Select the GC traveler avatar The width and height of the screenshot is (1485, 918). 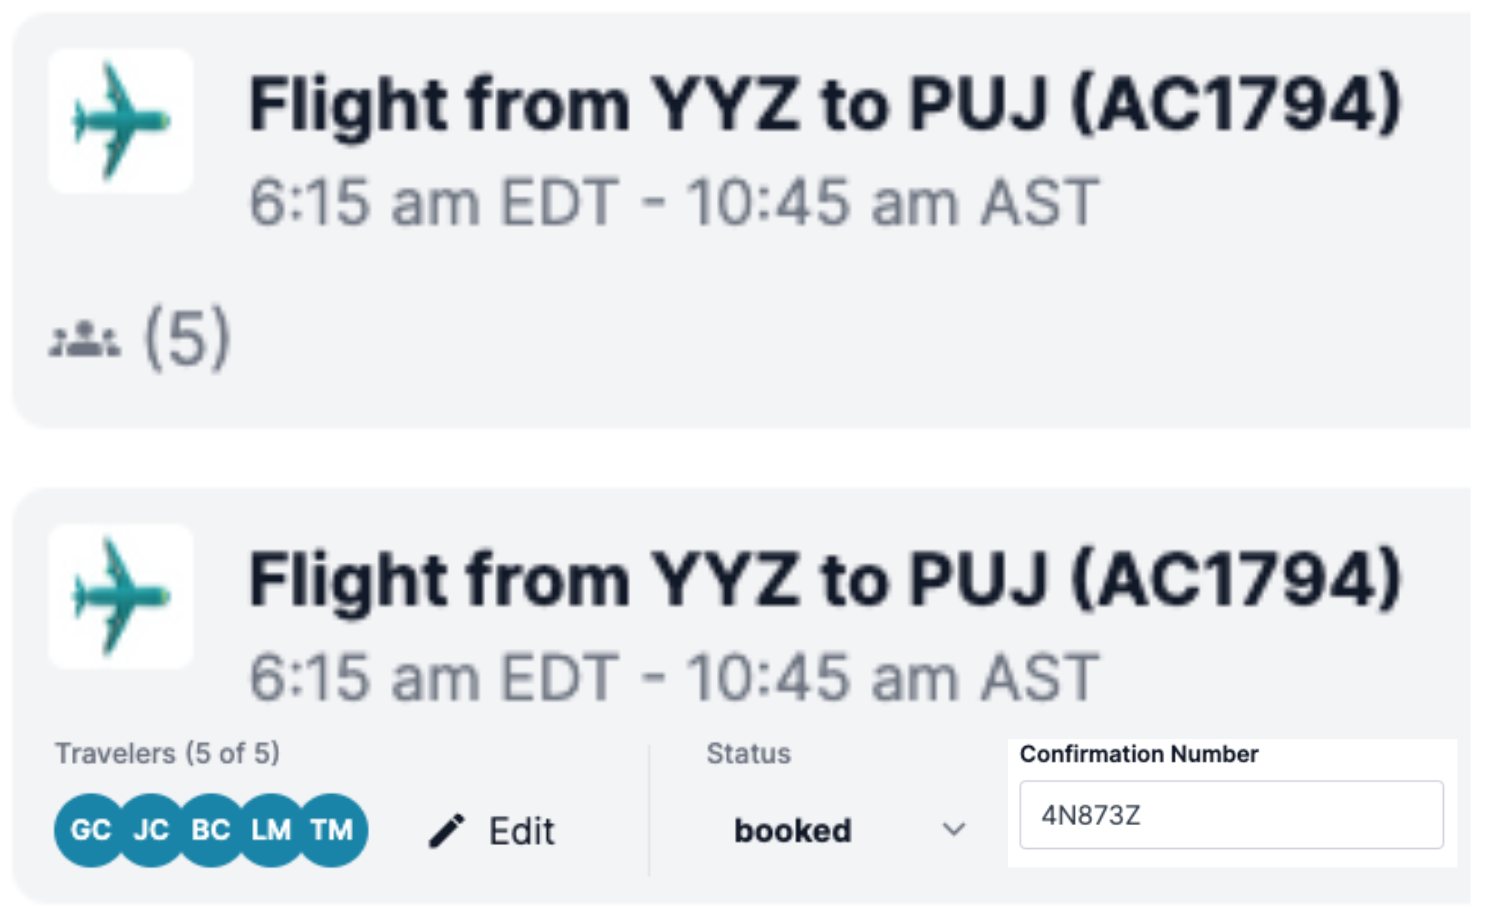(89, 830)
